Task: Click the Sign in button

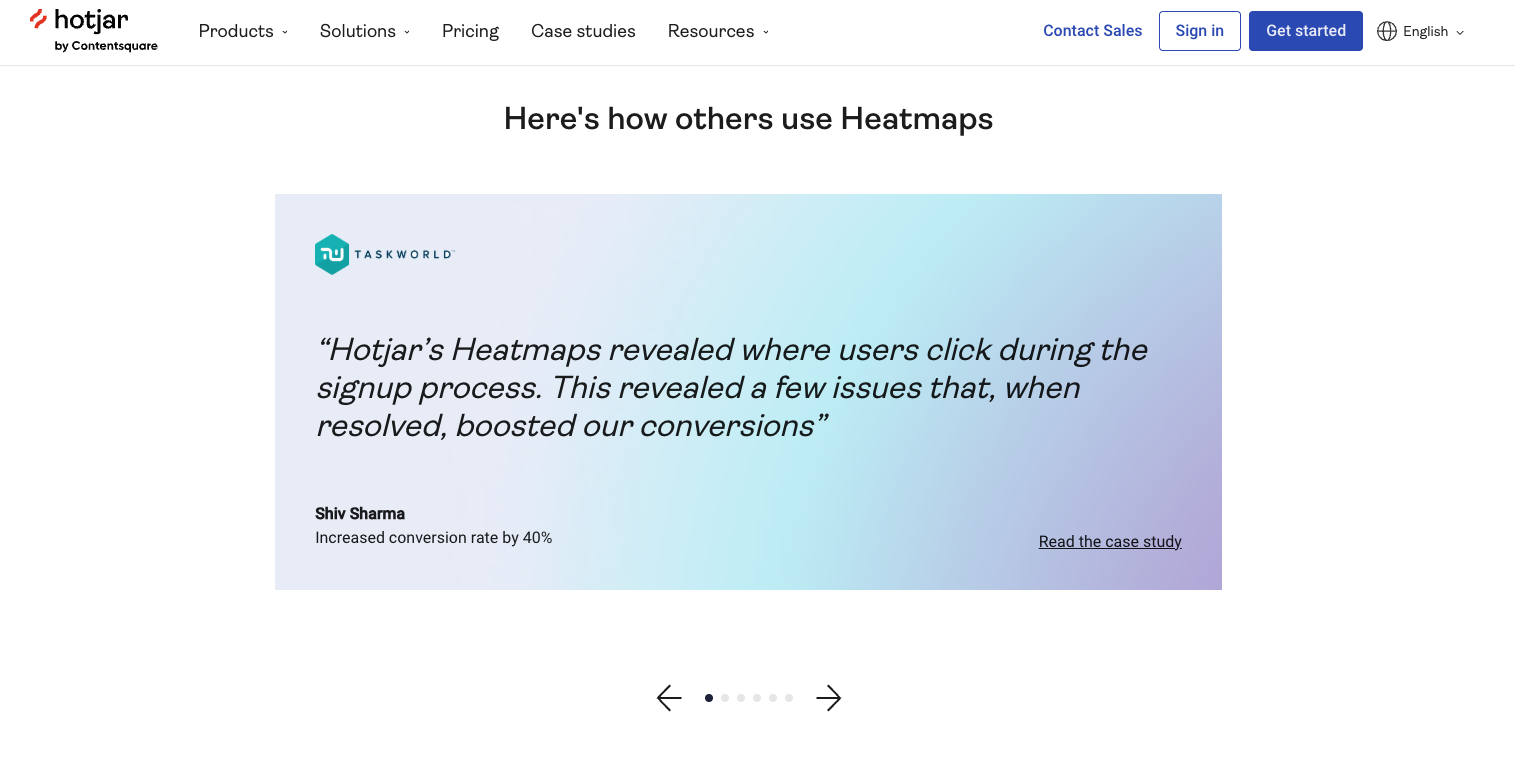Action: click(1199, 31)
